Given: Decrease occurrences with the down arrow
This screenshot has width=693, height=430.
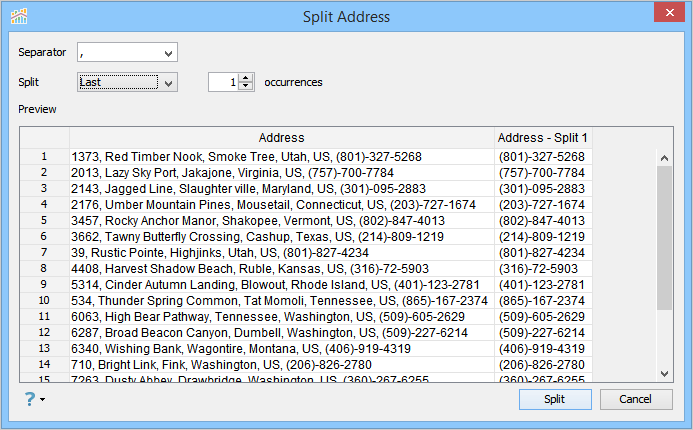Looking at the screenshot, I should pos(246,86).
